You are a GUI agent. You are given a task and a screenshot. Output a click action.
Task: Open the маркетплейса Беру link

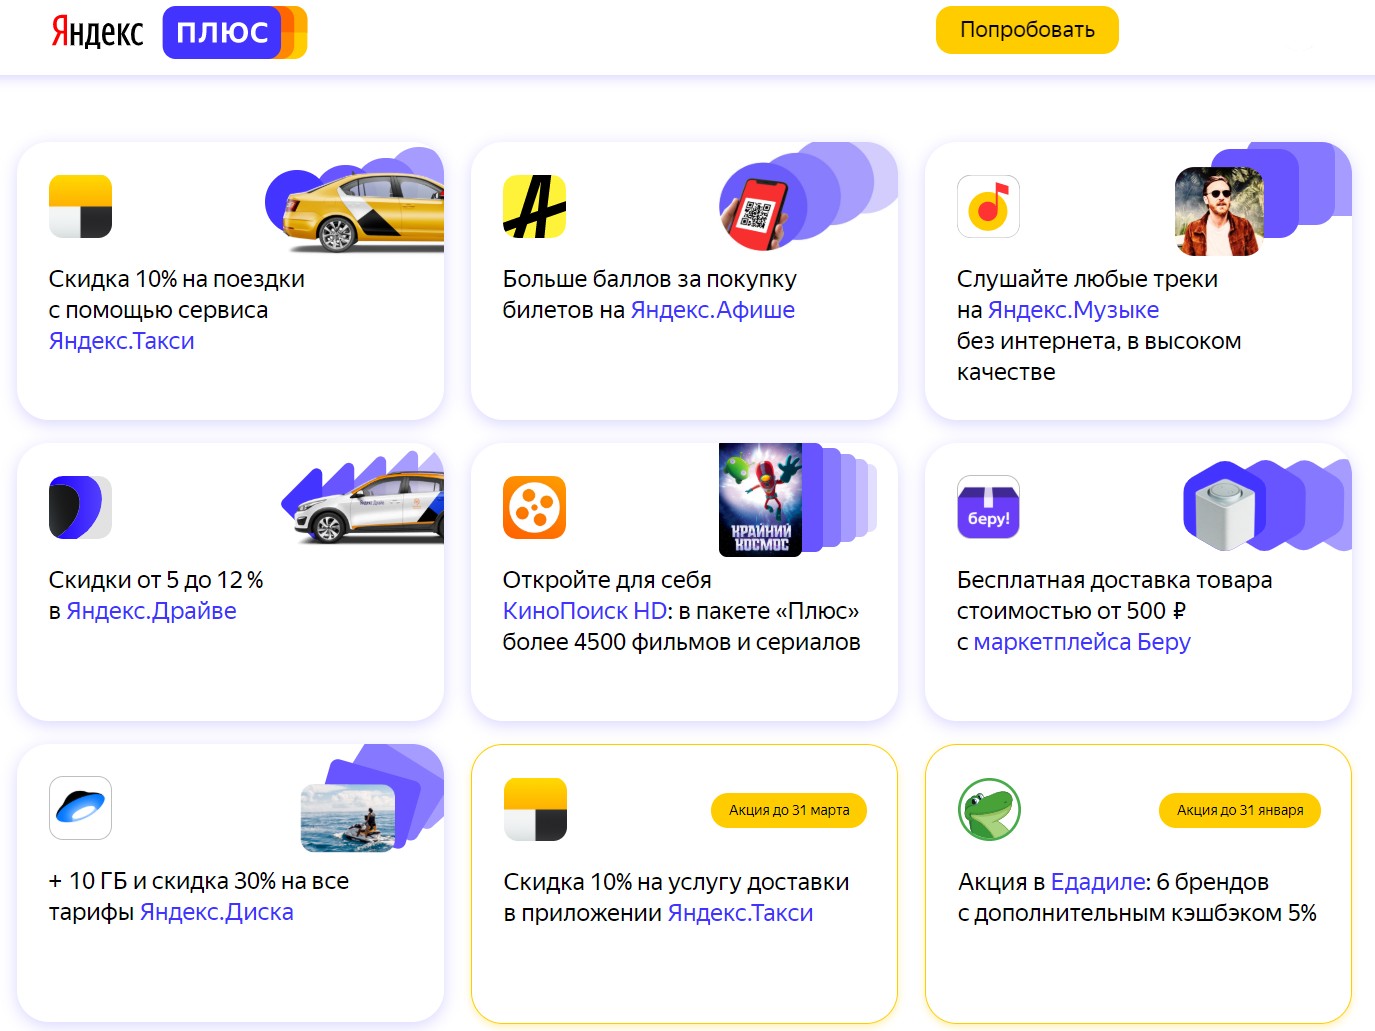point(1082,642)
